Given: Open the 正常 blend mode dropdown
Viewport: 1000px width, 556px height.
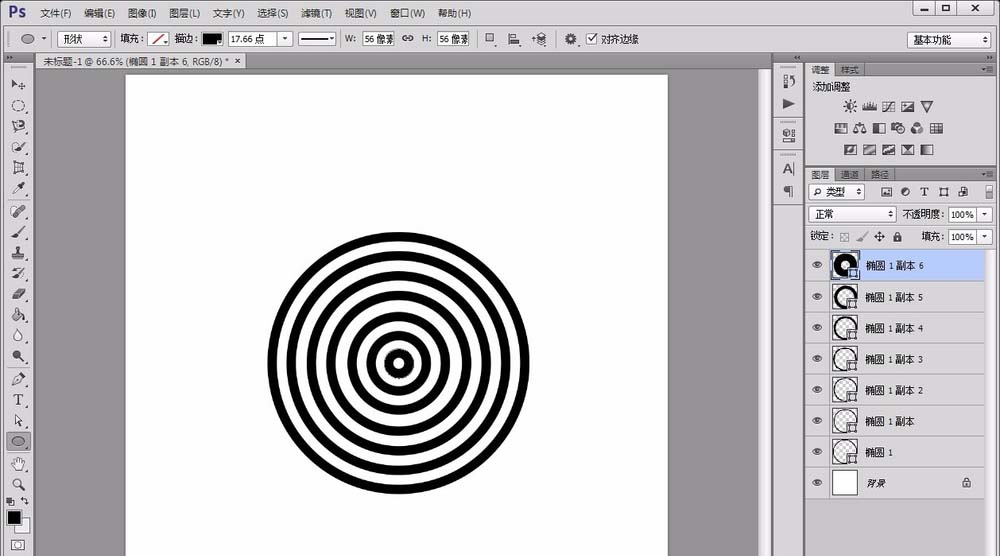Looking at the screenshot, I should [x=852, y=214].
